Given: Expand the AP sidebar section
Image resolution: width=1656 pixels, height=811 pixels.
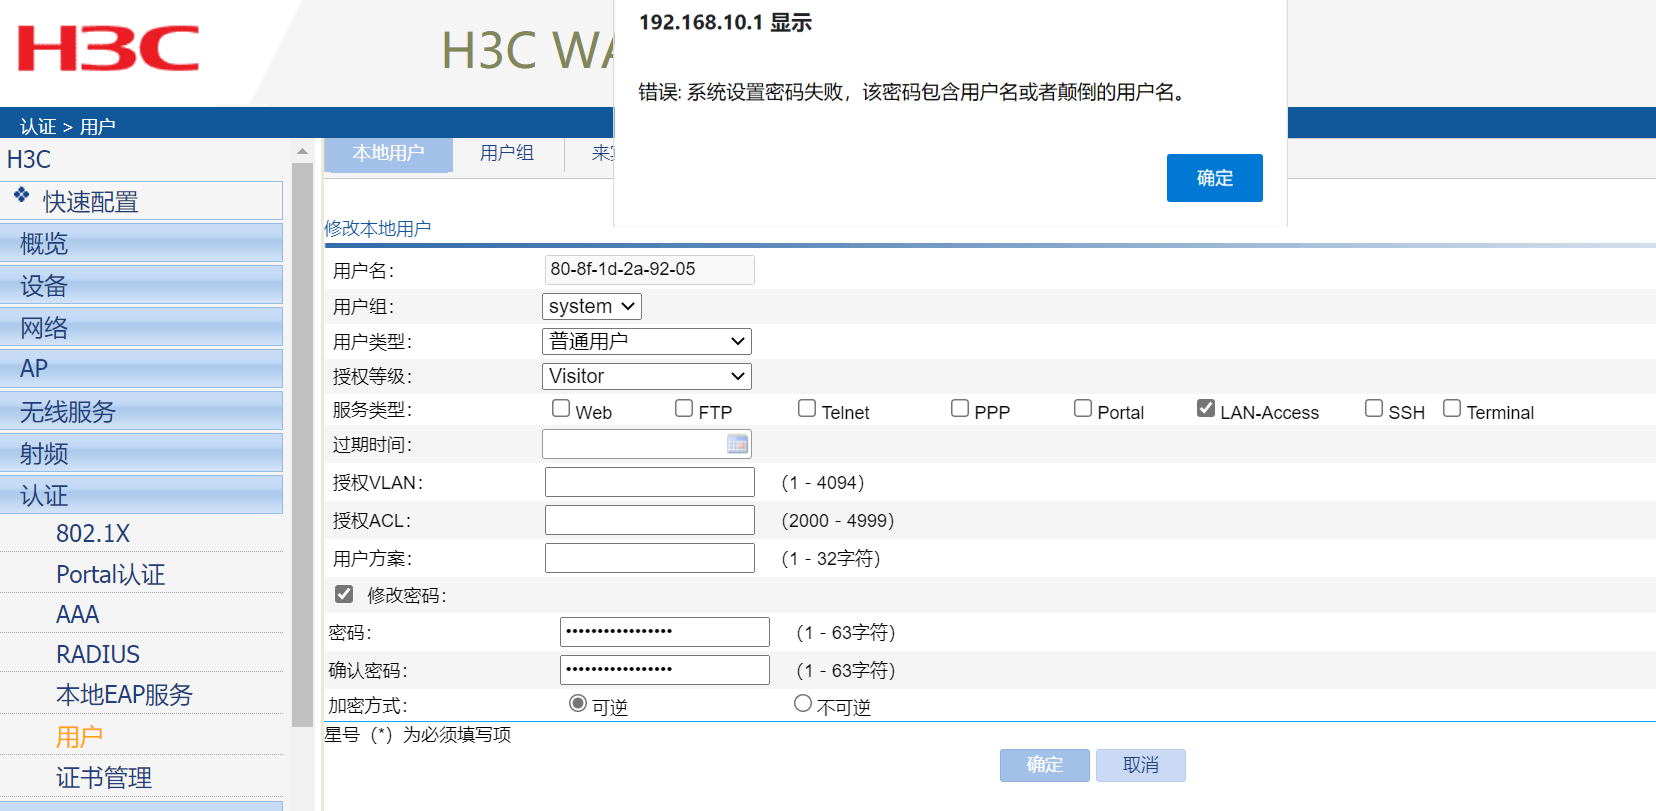Looking at the screenshot, I should (141, 369).
